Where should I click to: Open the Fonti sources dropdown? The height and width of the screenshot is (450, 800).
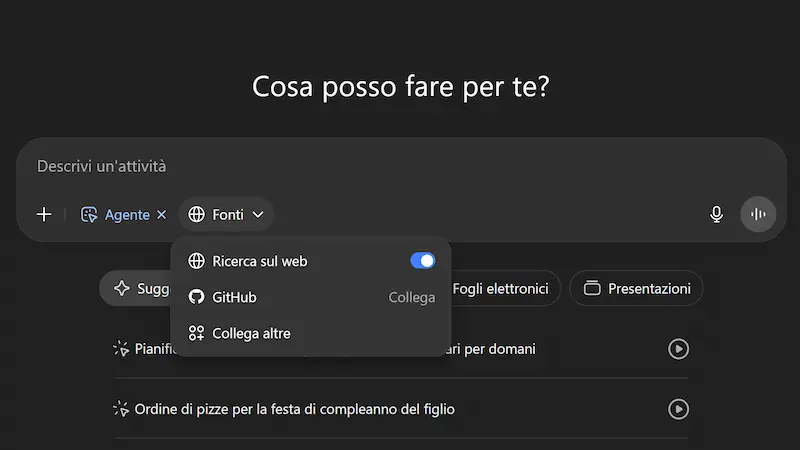click(226, 215)
